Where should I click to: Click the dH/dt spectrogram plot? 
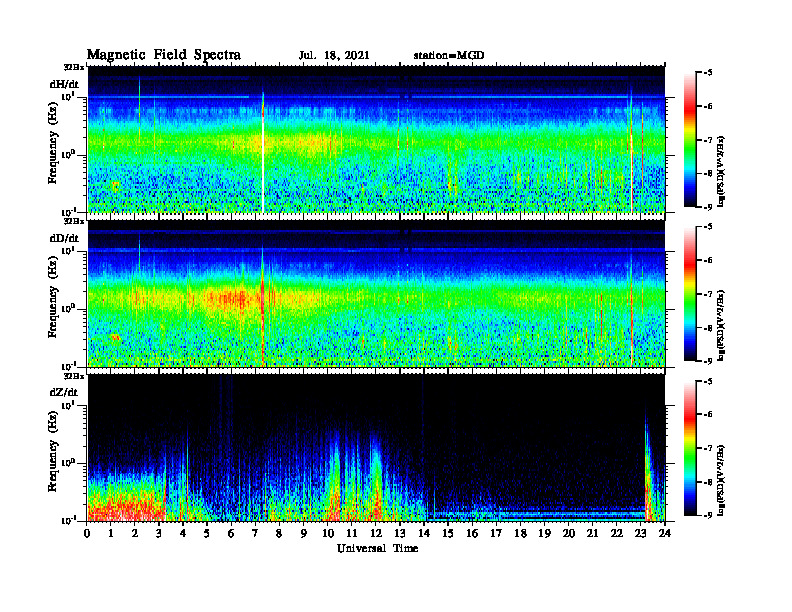[376, 139]
